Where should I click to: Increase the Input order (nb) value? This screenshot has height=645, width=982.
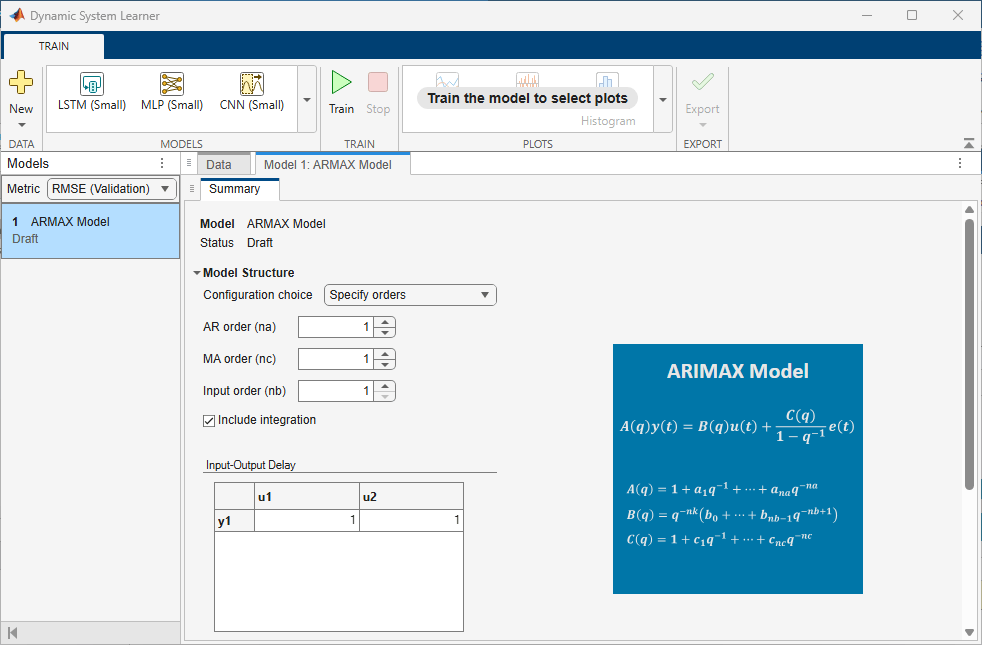pyautogui.click(x=385, y=386)
